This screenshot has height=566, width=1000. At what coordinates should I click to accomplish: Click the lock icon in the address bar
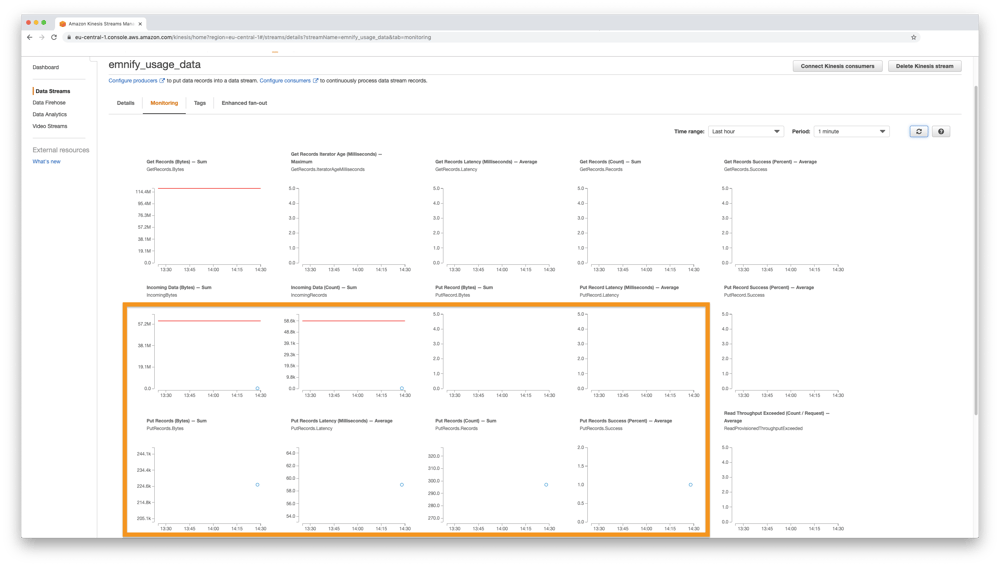(69, 38)
